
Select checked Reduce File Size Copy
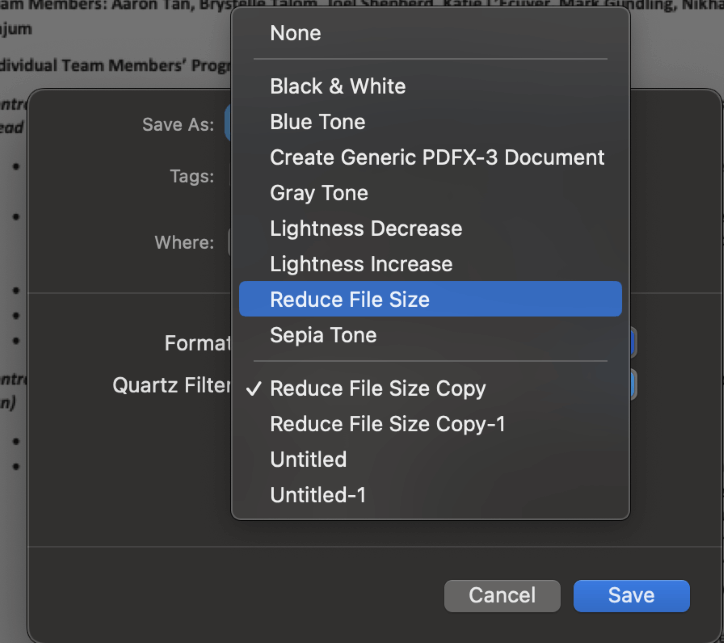(x=377, y=389)
